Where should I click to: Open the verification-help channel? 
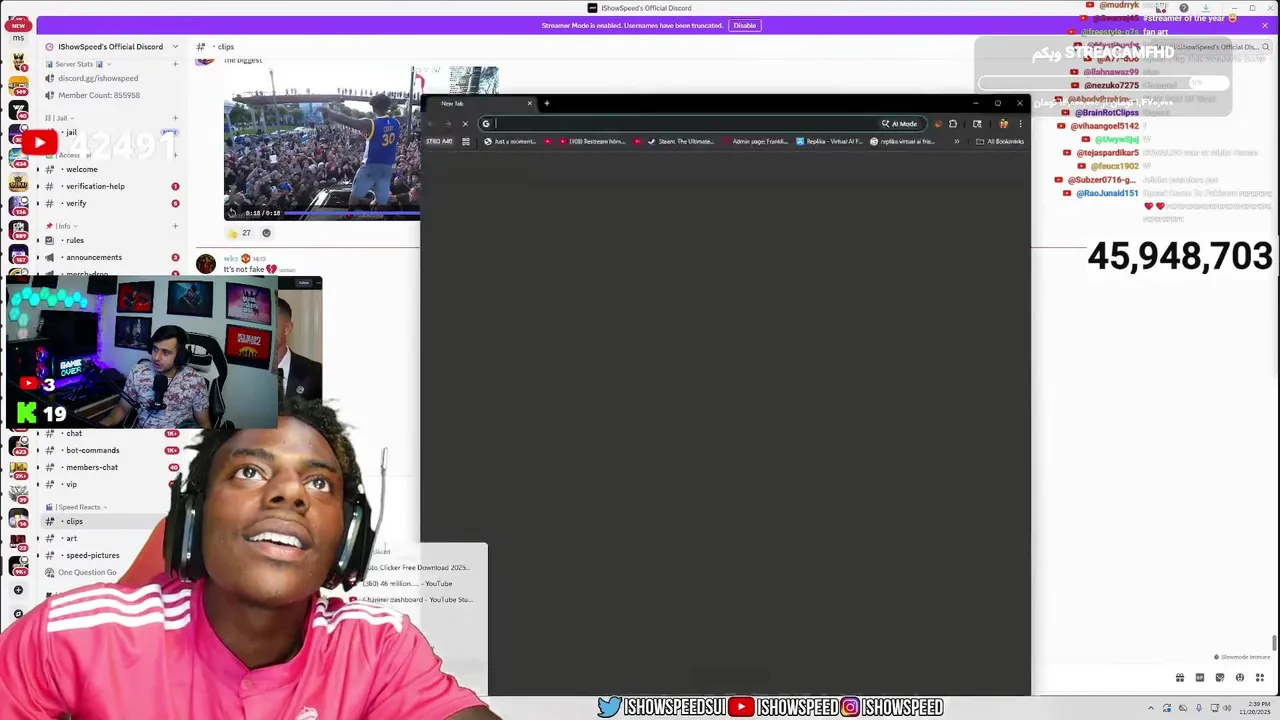tap(95, 186)
